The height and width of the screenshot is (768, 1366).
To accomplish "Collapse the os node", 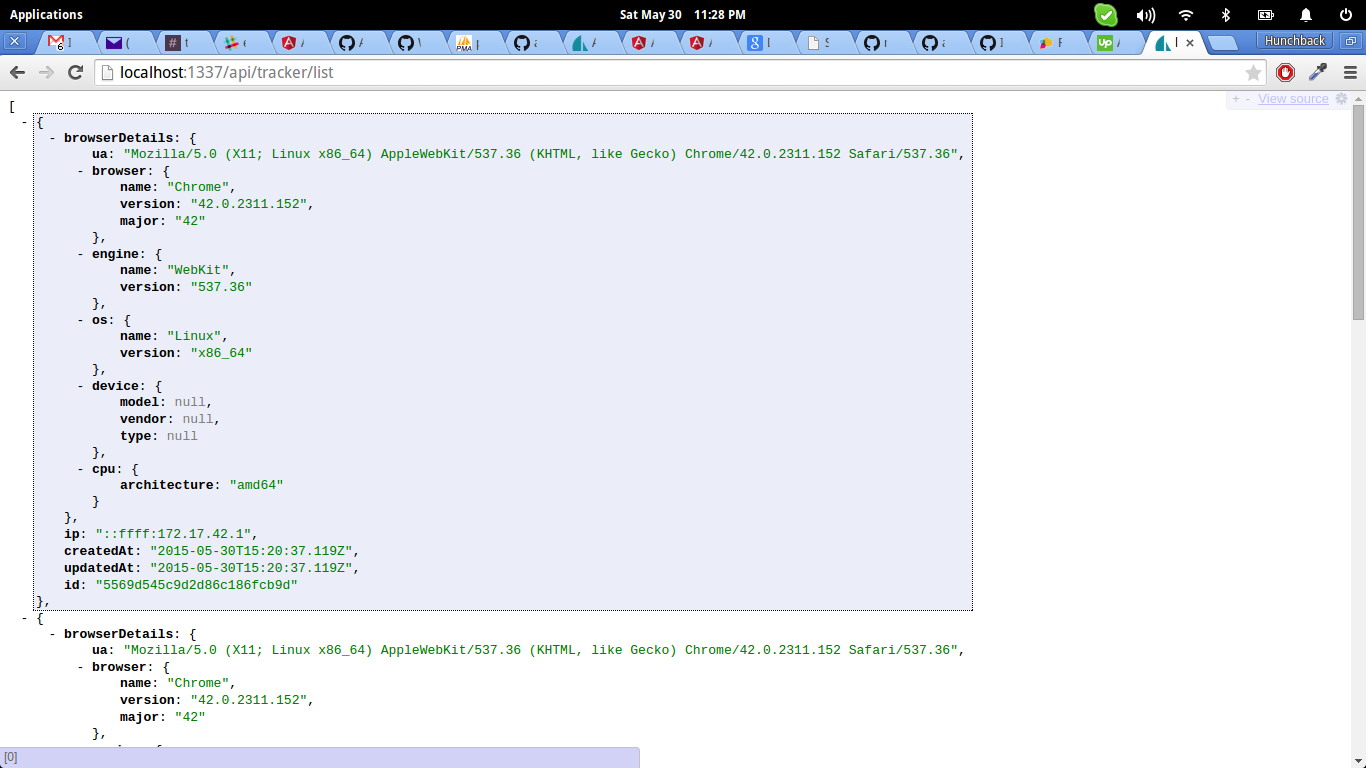I will coord(81,321).
